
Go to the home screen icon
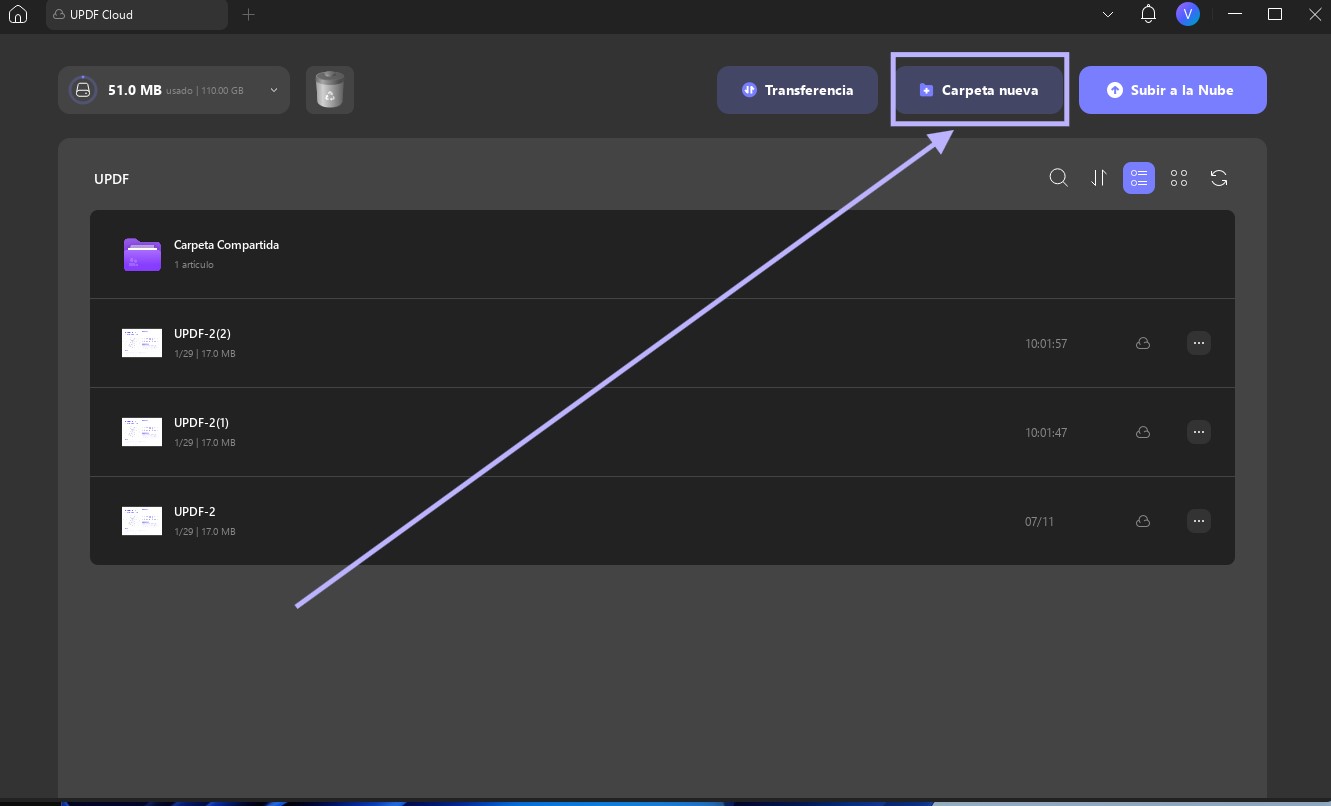[17, 14]
